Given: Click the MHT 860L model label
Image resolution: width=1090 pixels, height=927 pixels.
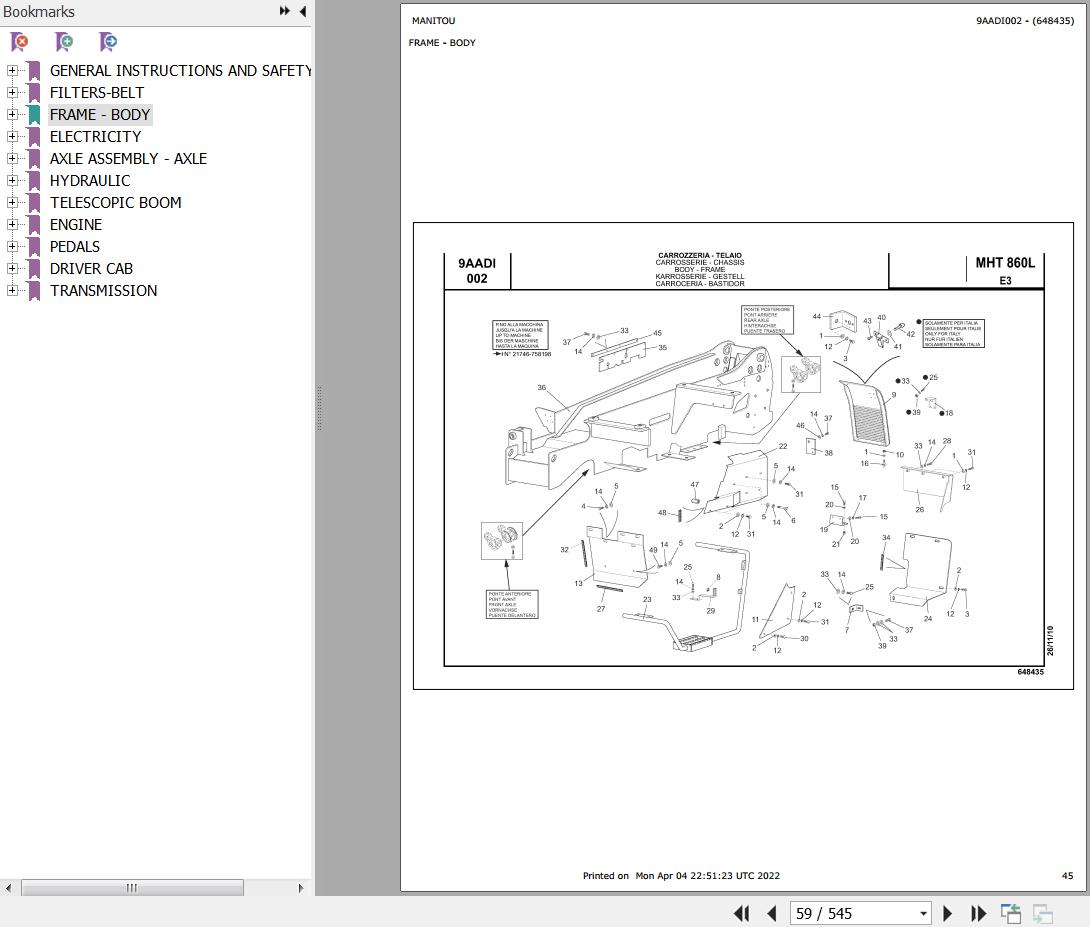Looking at the screenshot, I should (x=1004, y=263).
